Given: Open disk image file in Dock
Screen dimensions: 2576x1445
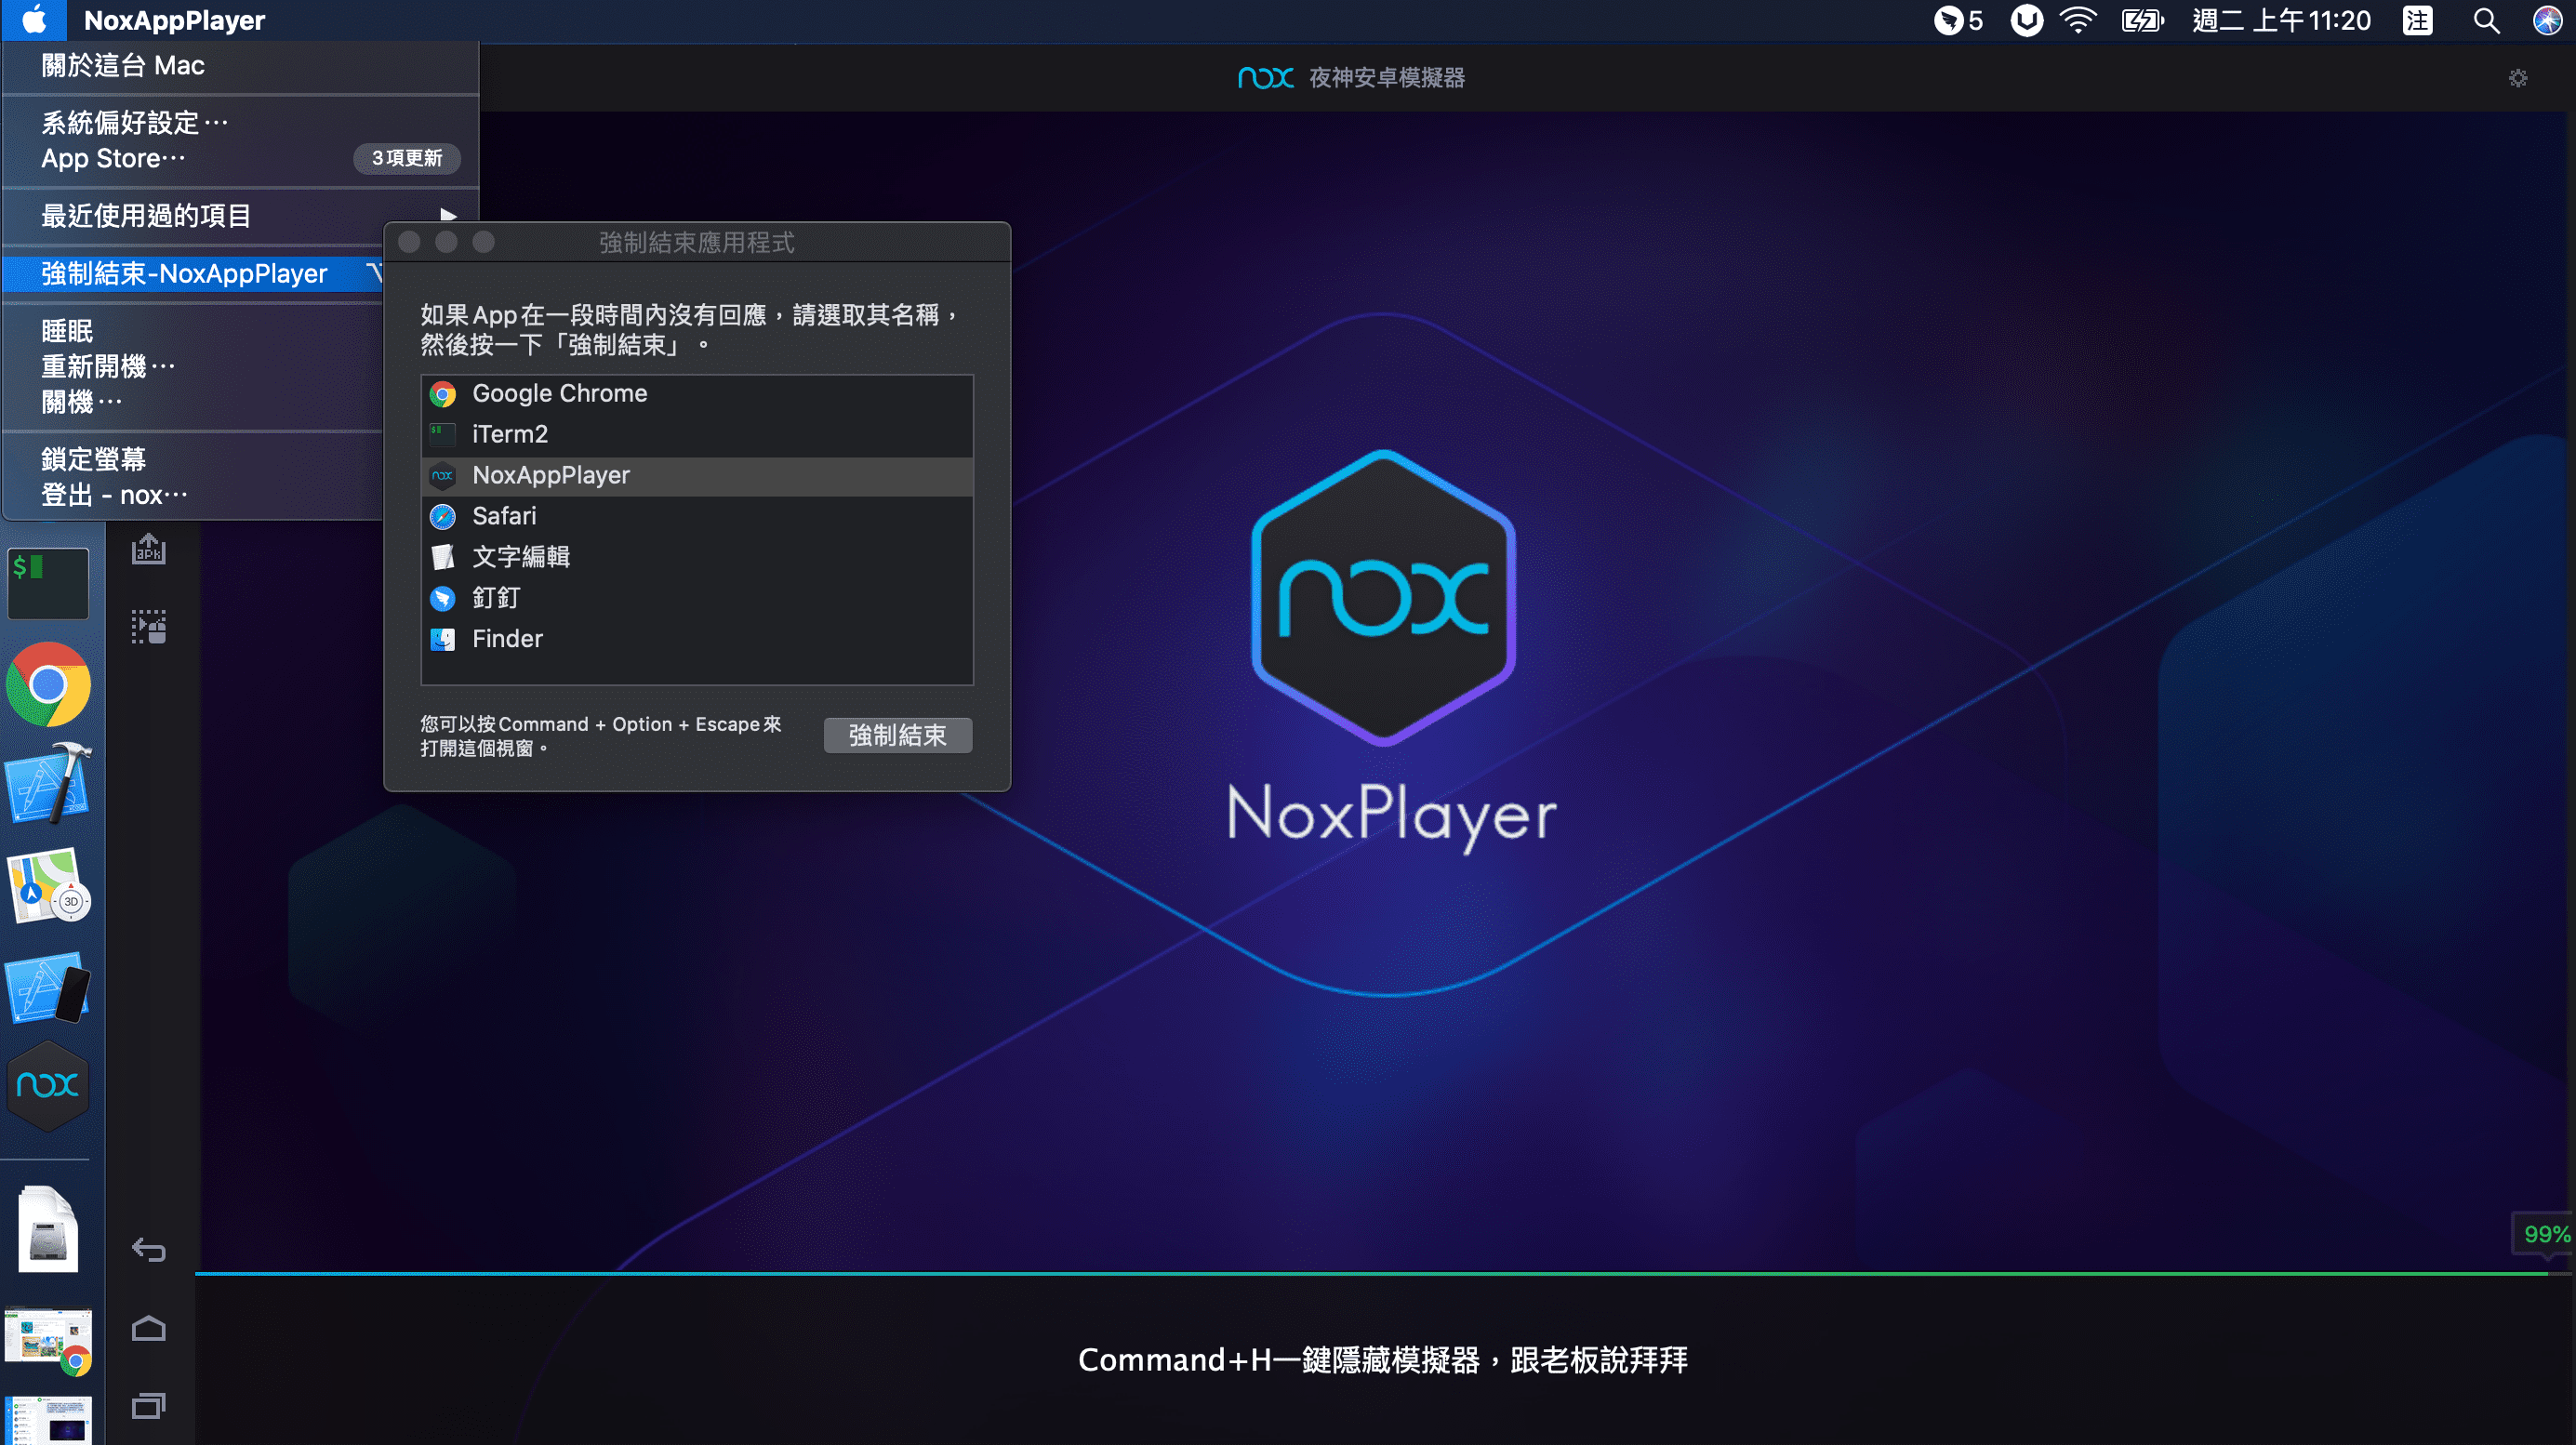Looking at the screenshot, I should click(48, 1229).
